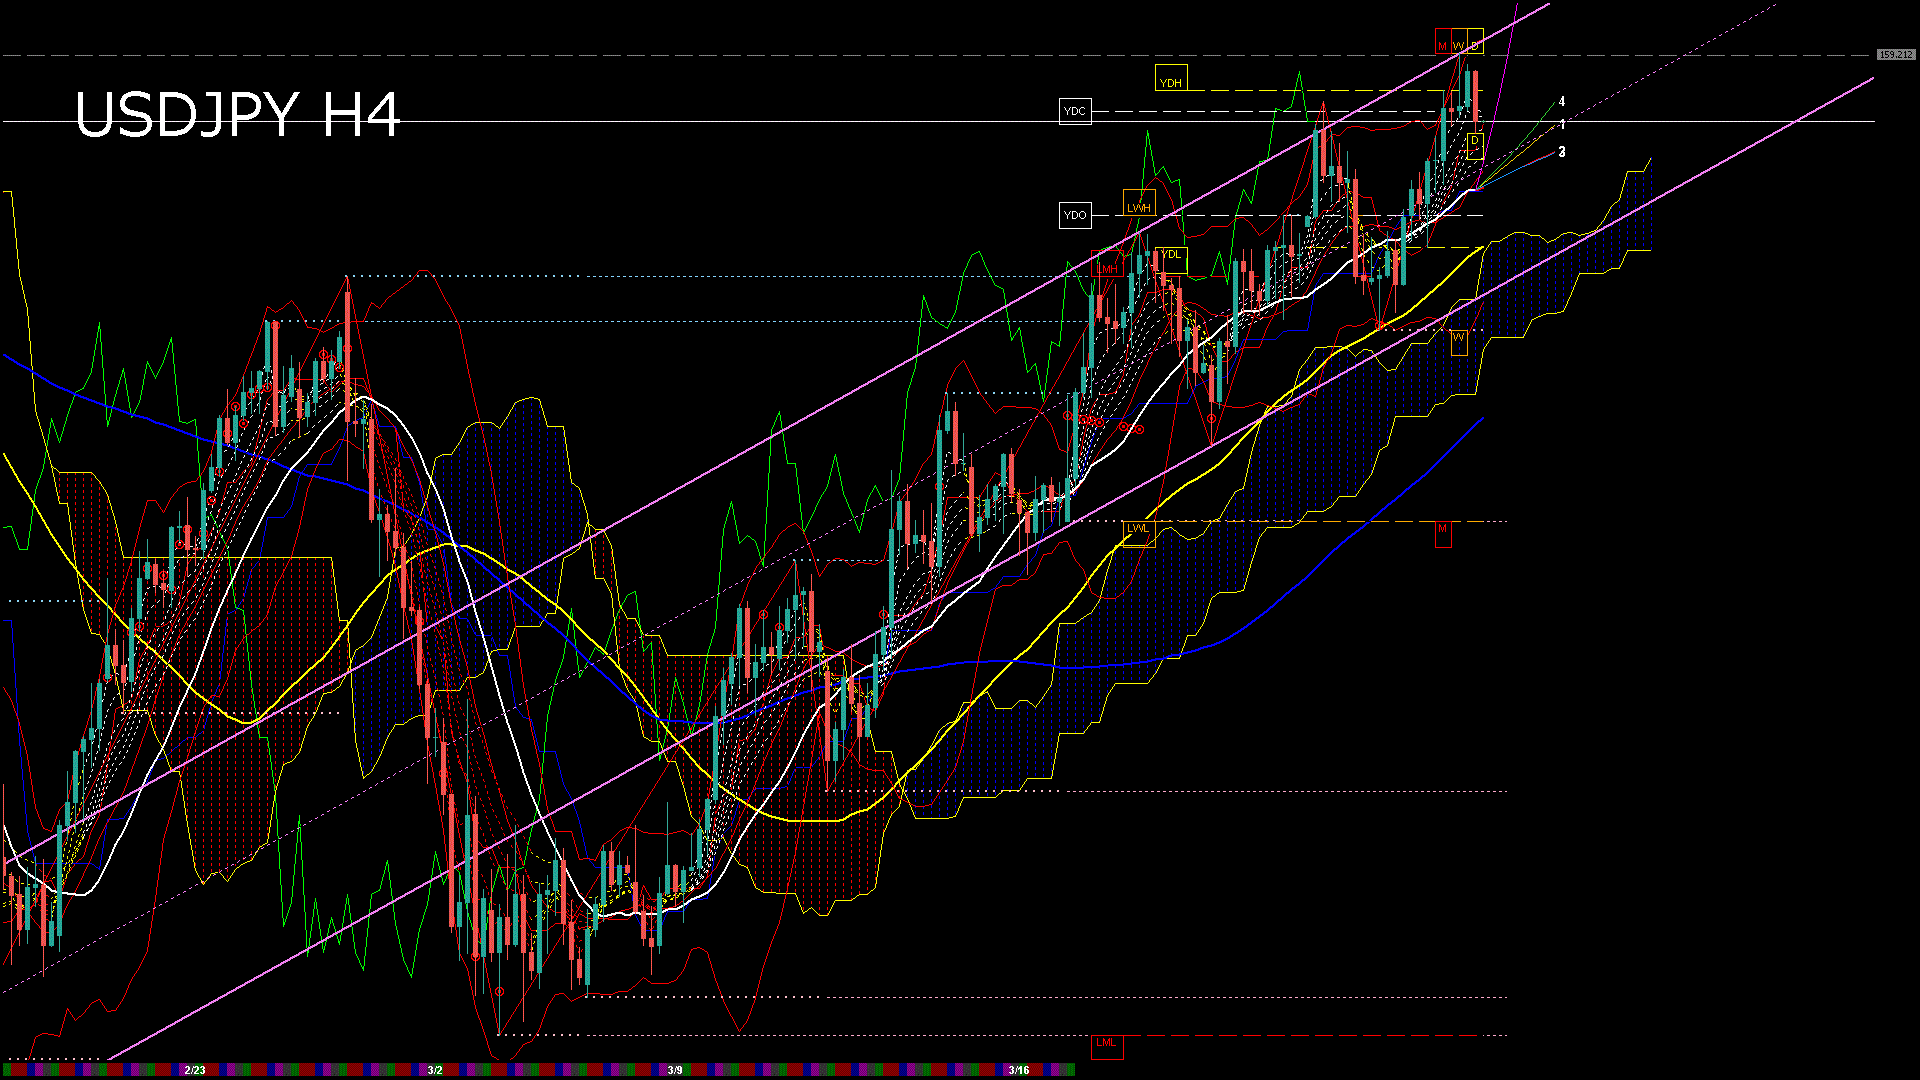Select the white YDC label box
1920x1080 pixels.
click(1075, 111)
